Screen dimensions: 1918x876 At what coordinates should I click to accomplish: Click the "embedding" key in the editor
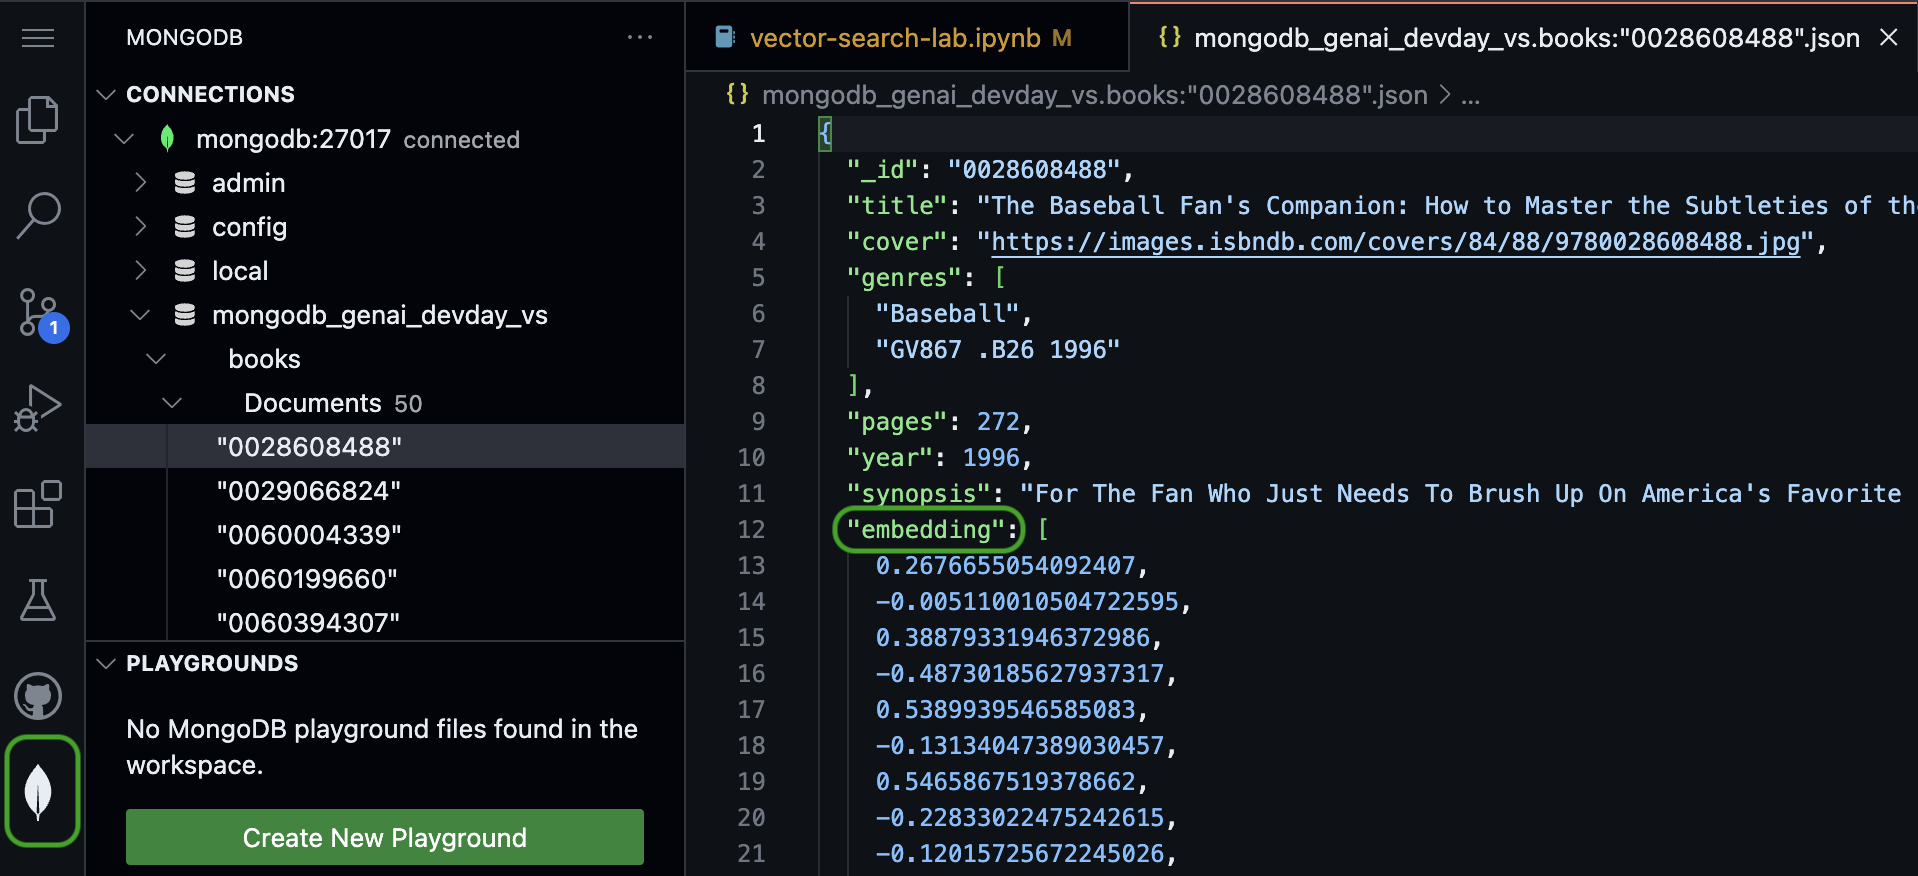click(x=926, y=529)
